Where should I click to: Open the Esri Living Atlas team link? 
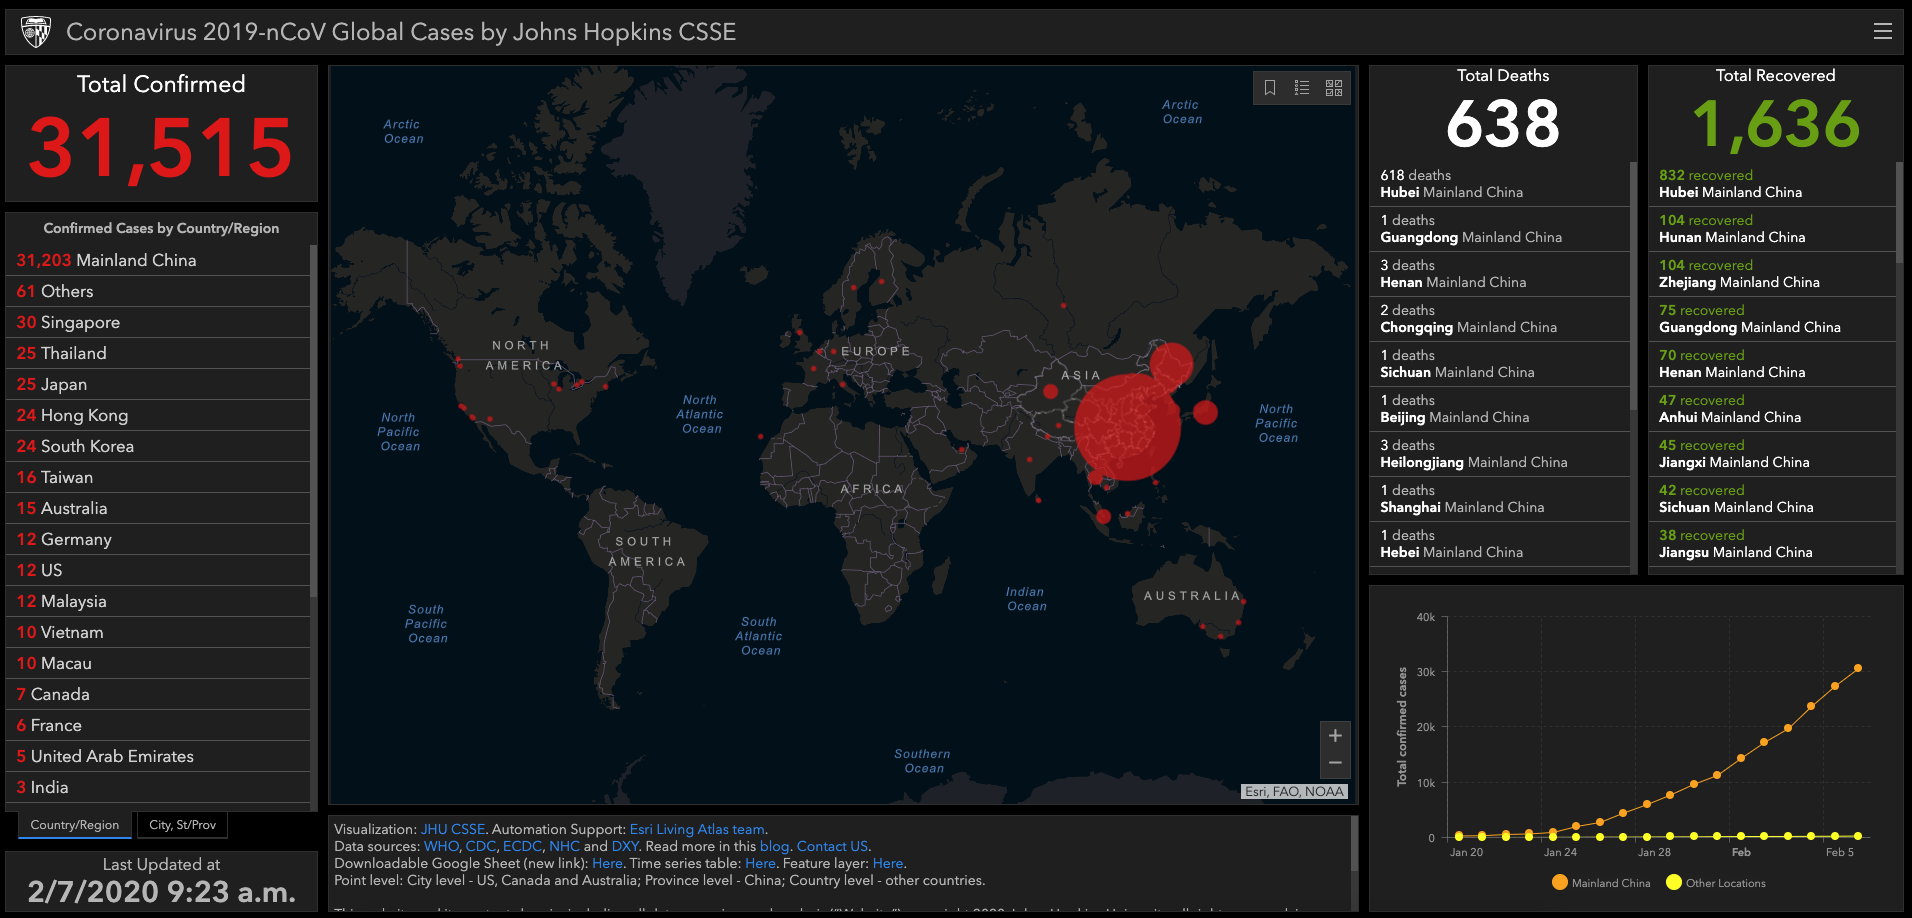click(x=697, y=829)
